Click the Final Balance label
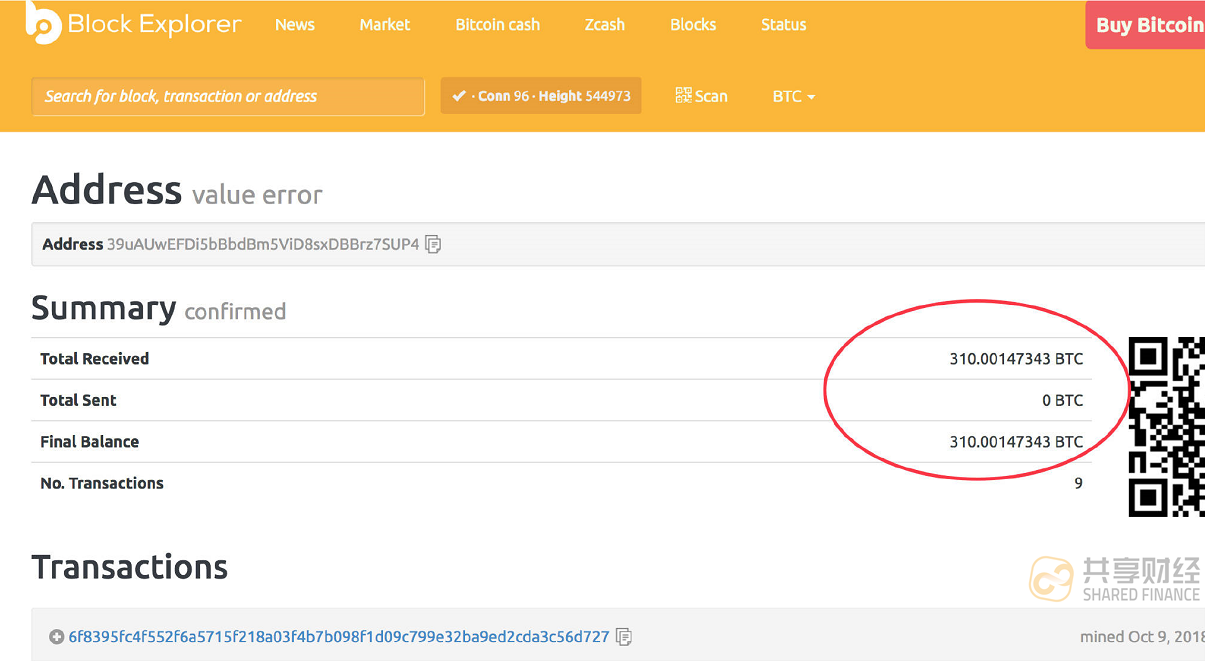The image size is (1205, 661). (89, 442)
